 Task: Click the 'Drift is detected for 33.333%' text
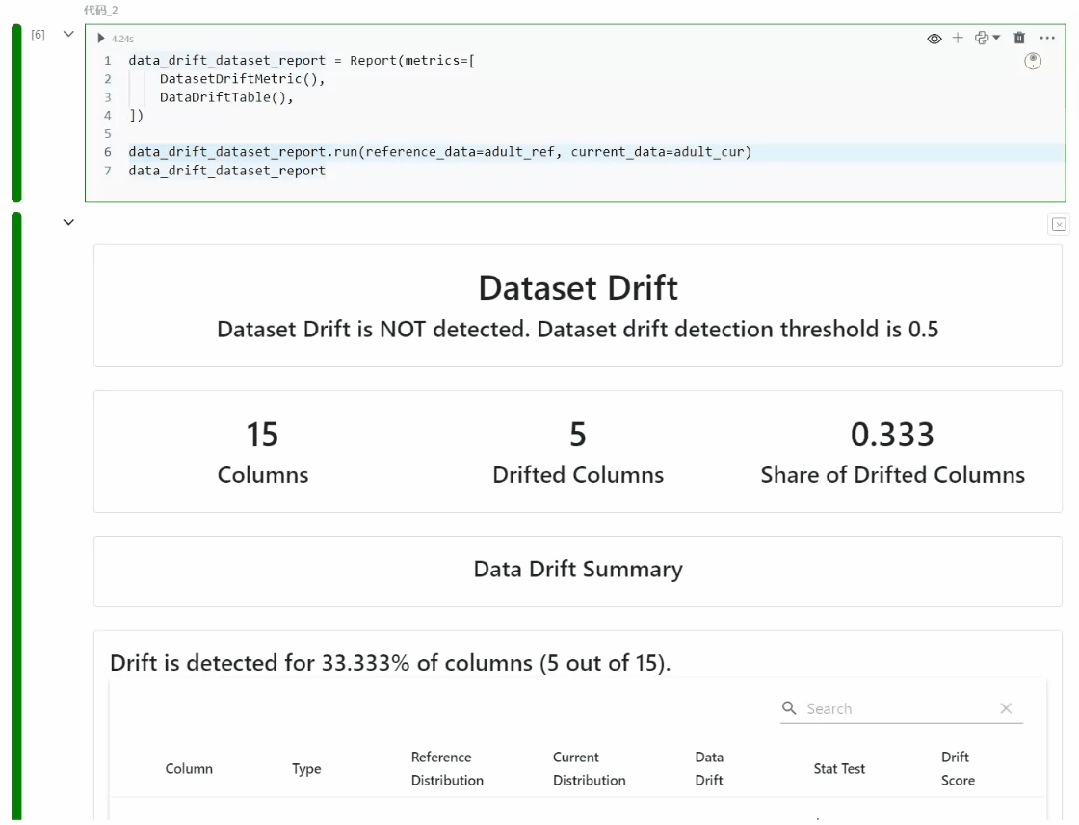click(391, 663)
